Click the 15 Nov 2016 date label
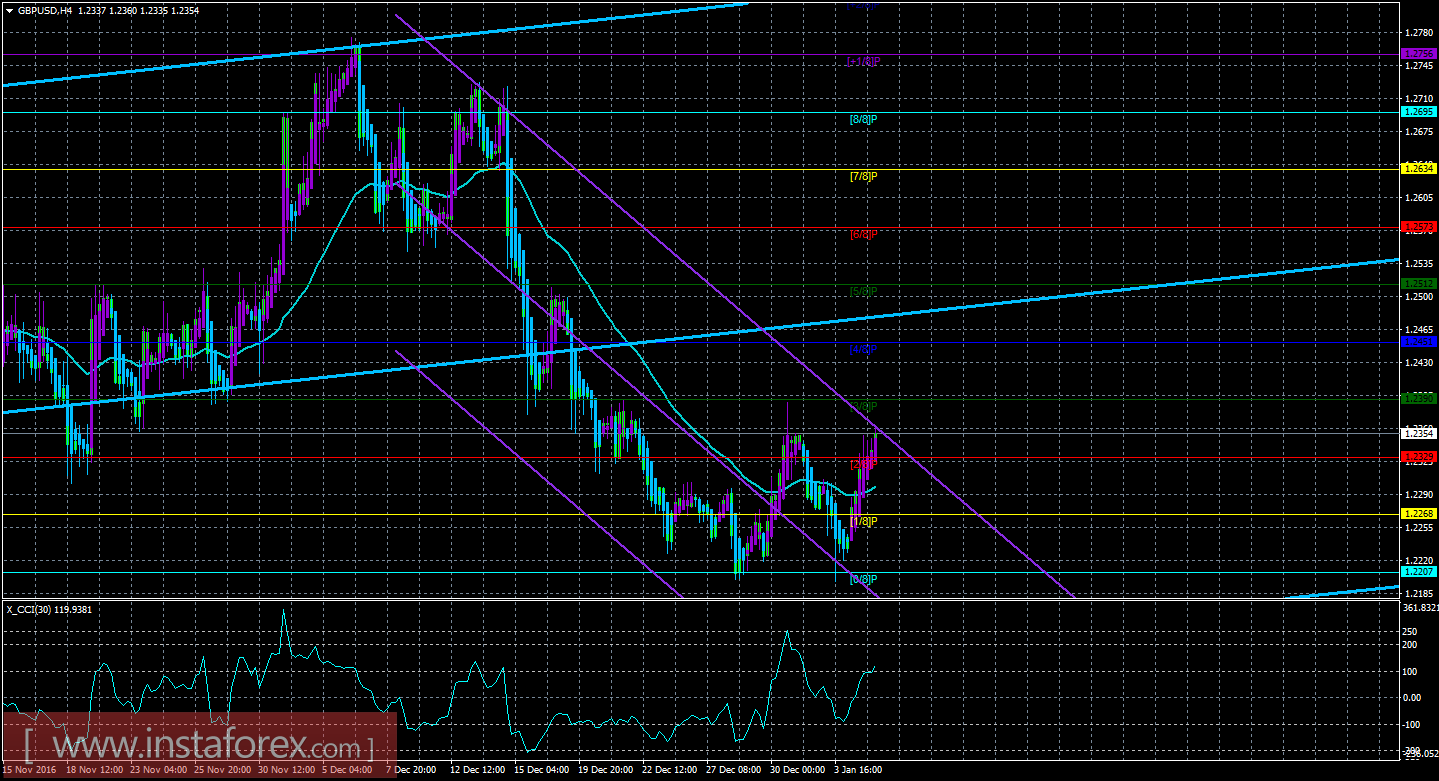Image resolution: width=1439 pixels, height=781 pixels. pyautogui.click(x=30, y=770)
